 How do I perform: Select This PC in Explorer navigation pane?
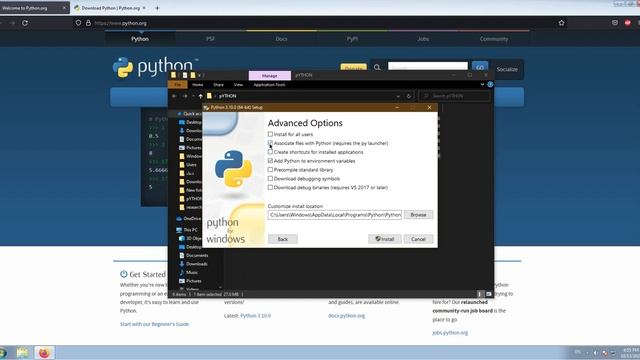187,230
